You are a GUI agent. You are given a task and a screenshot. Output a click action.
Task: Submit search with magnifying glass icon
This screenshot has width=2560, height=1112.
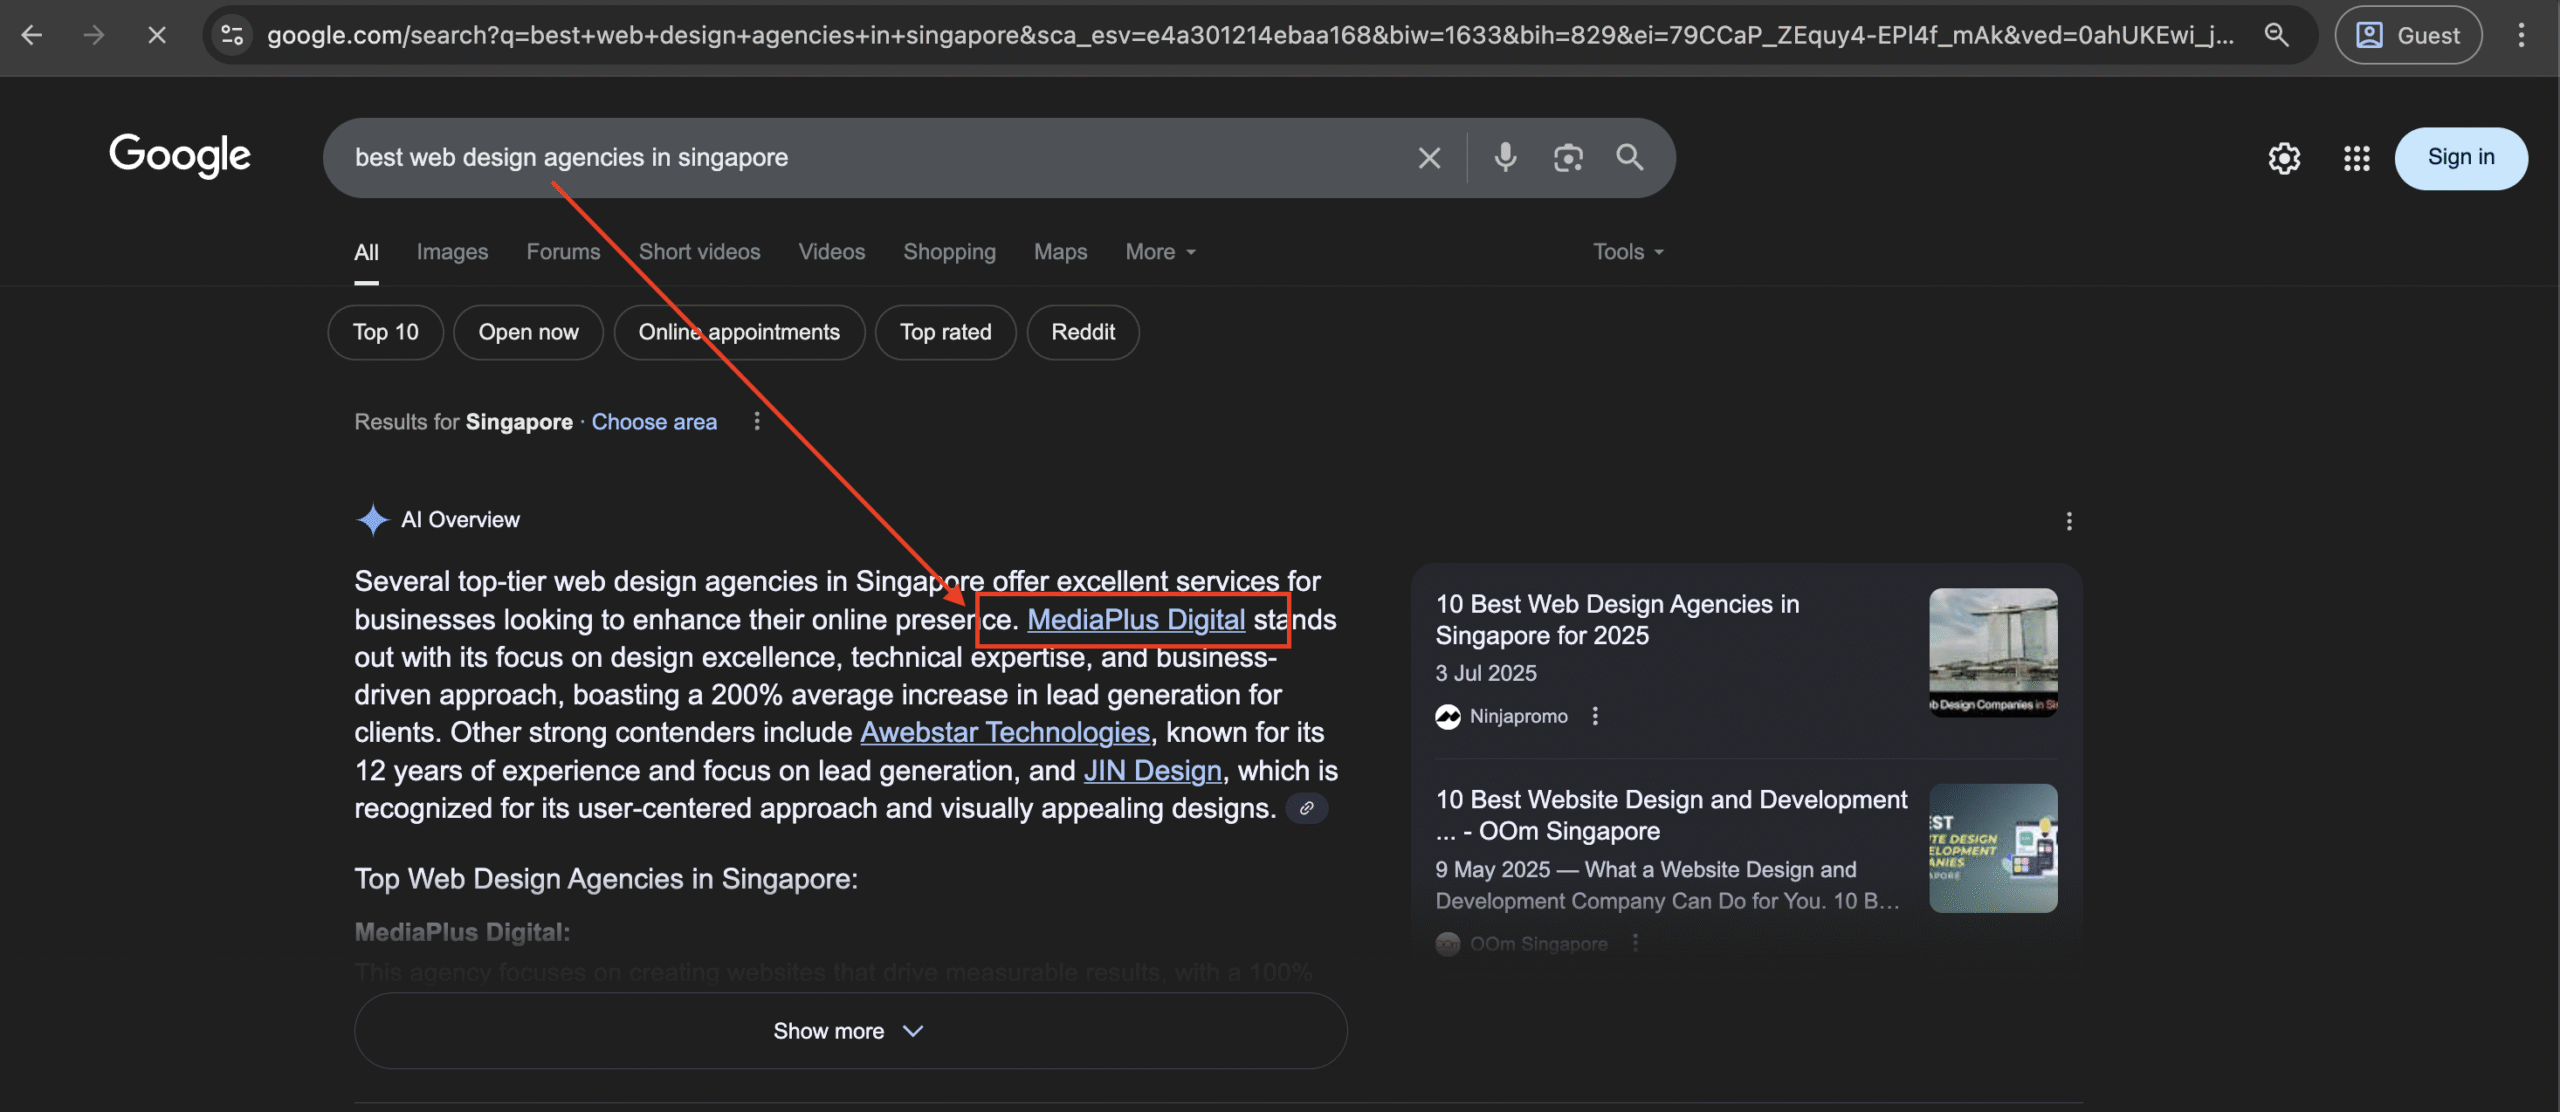point(1630,157)
